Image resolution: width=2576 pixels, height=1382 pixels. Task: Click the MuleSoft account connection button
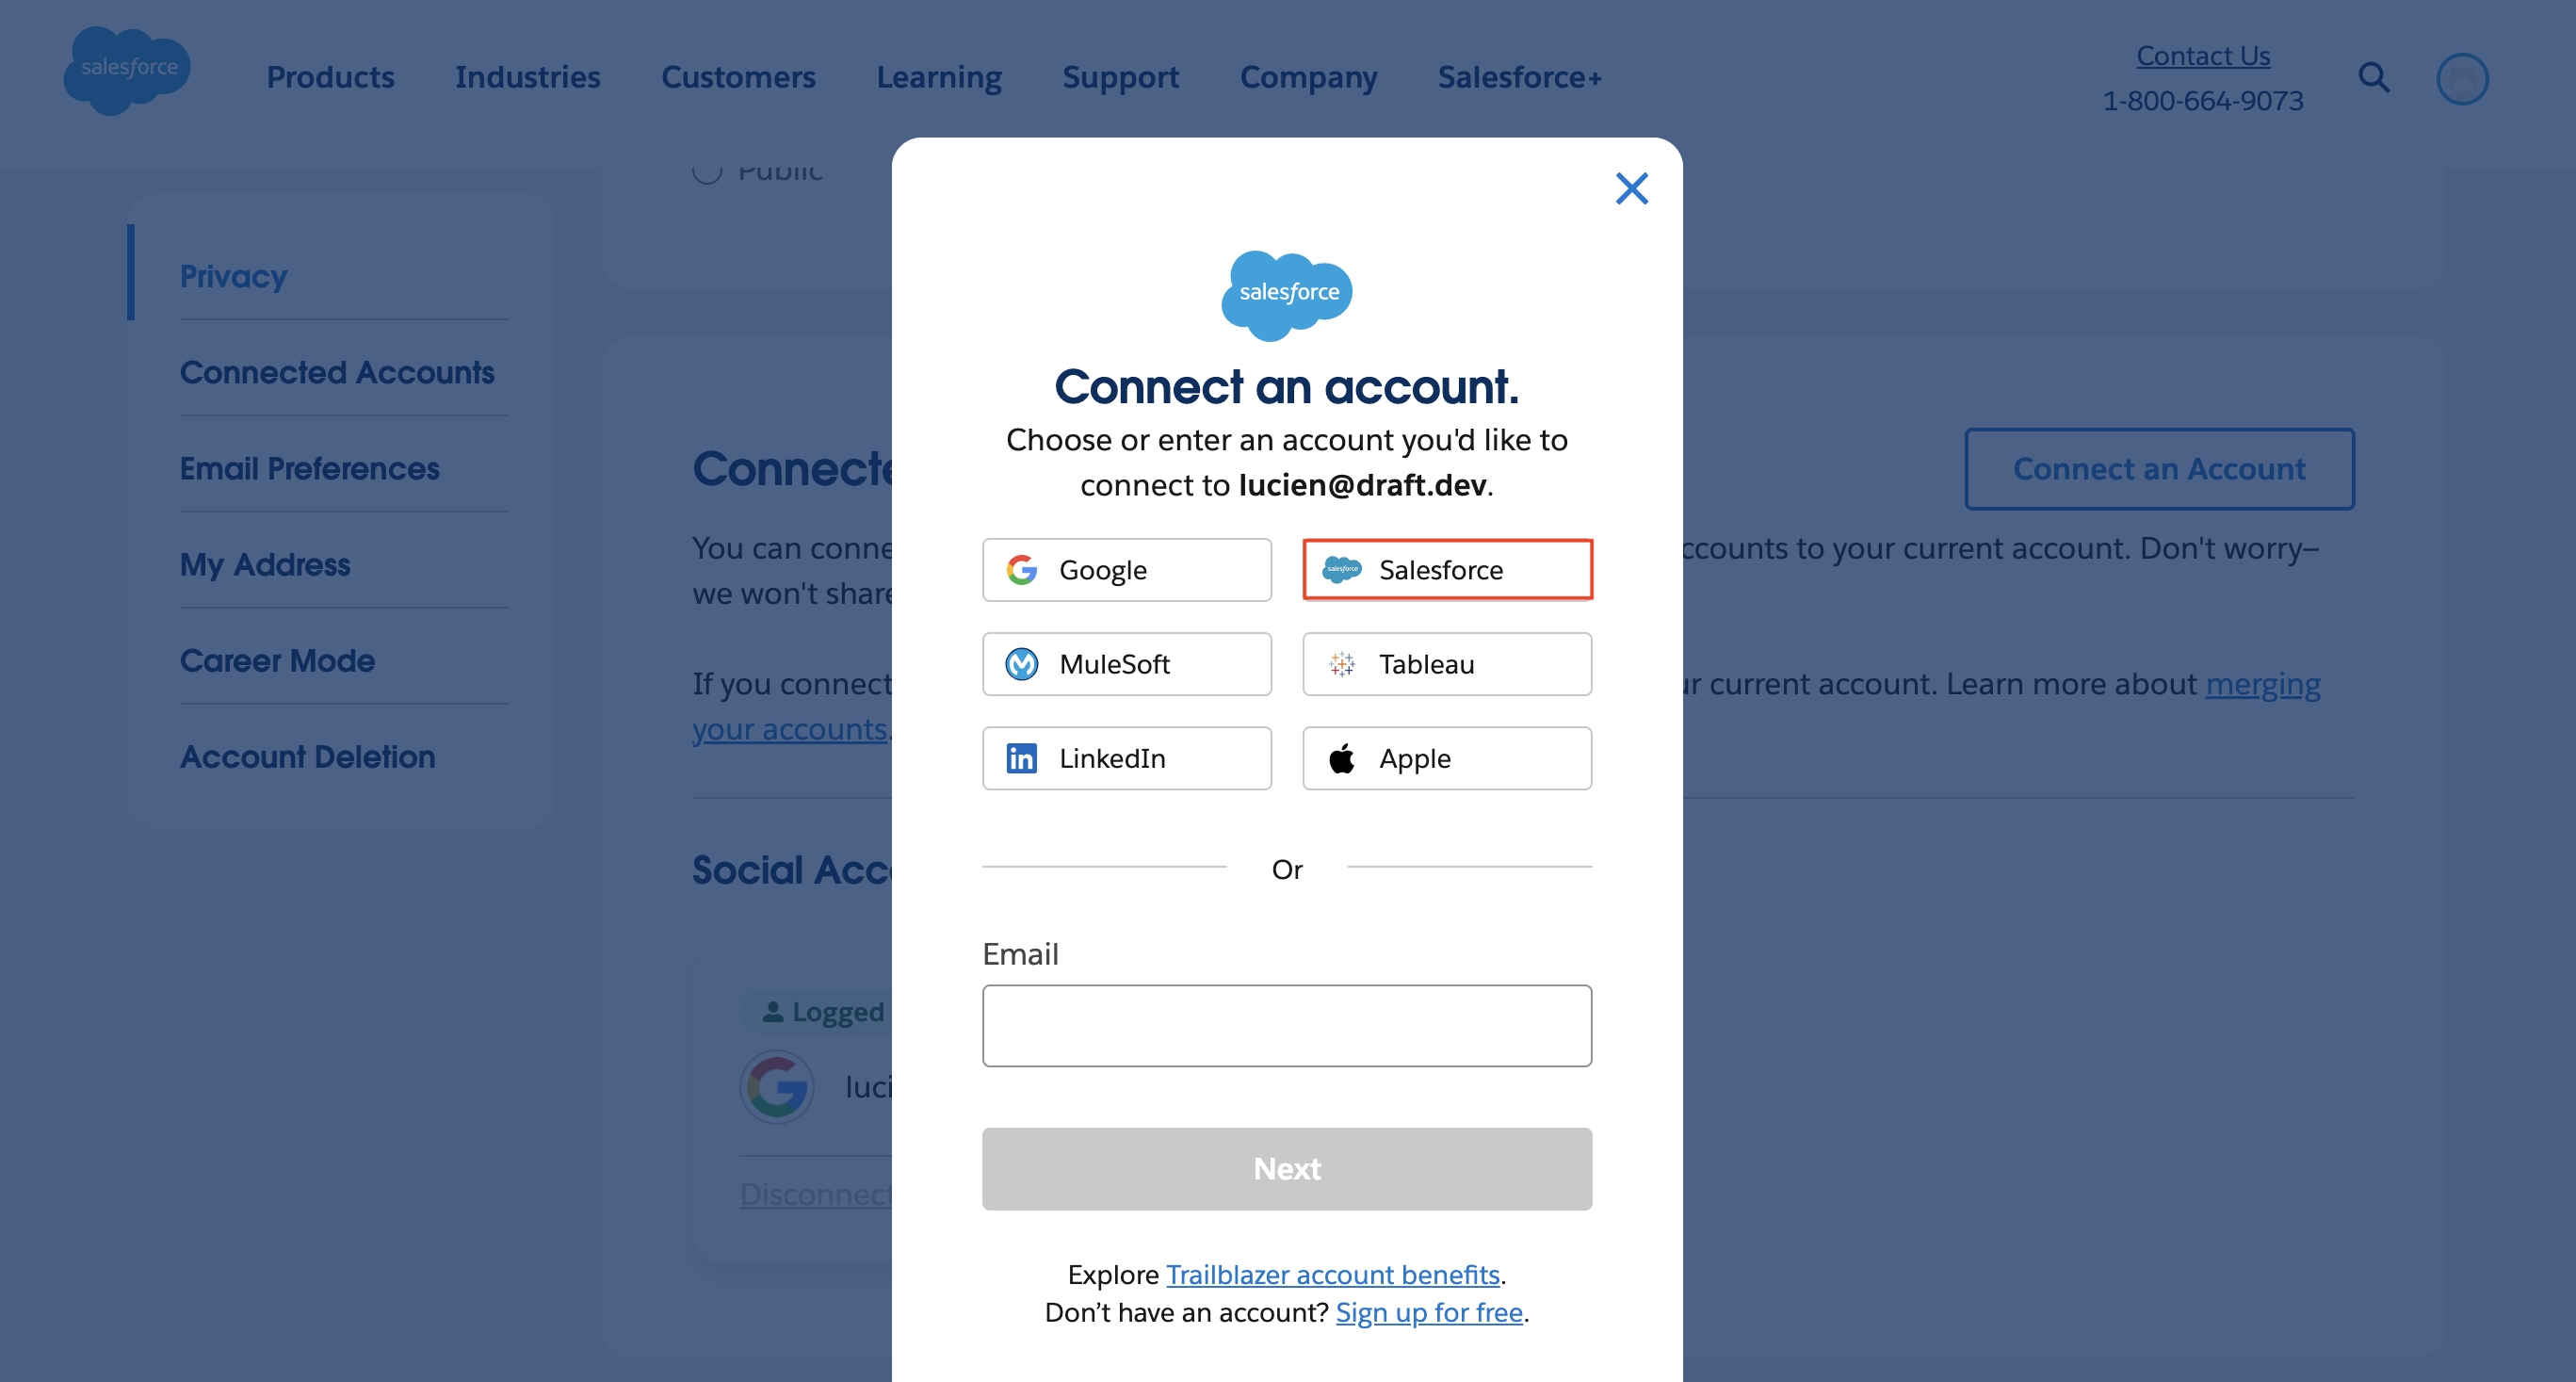pyautogui.click(x=1126, y=663)
